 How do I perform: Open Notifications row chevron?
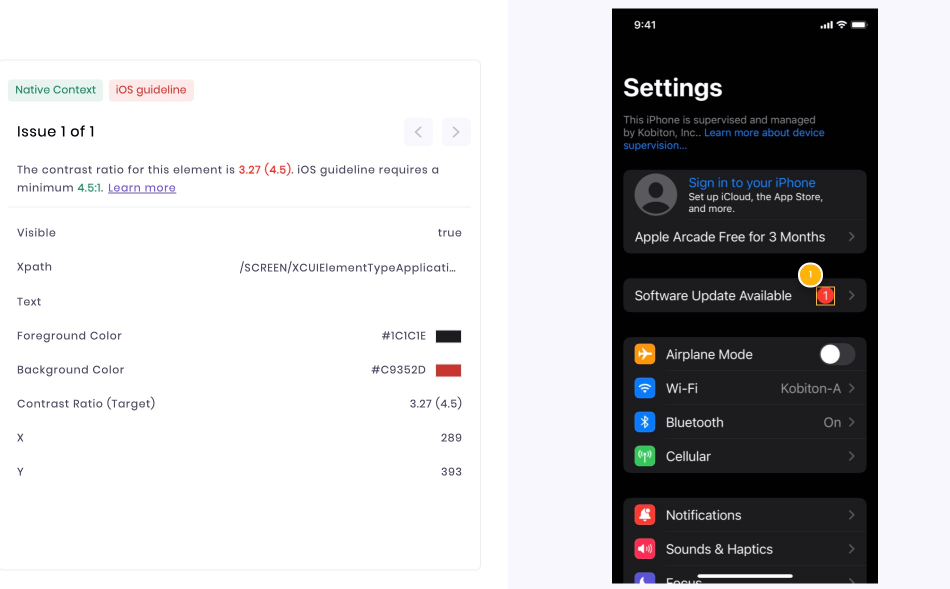pyautogui.click(x=852, y=515)
